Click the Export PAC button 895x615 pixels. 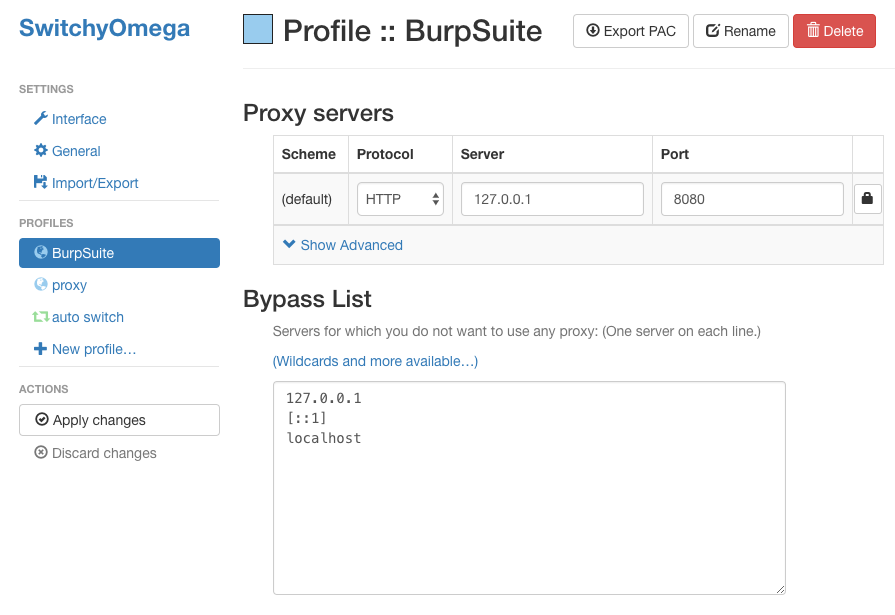[630, 31]
